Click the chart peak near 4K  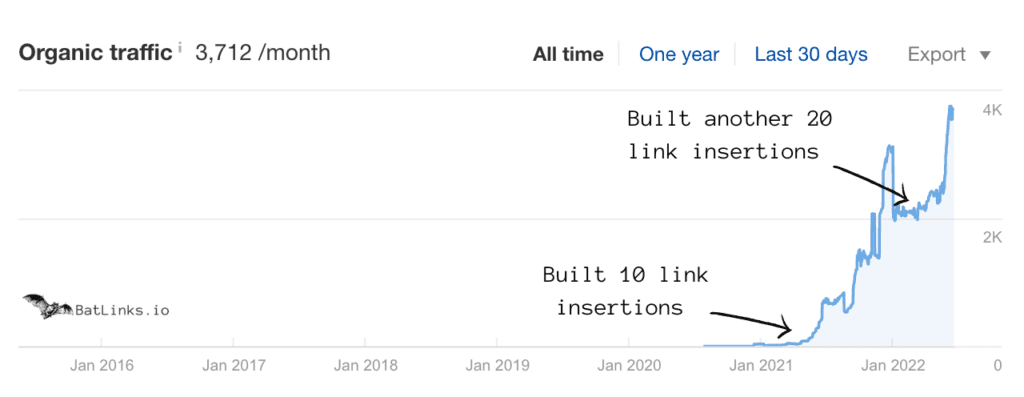click(x=951, y=110)
